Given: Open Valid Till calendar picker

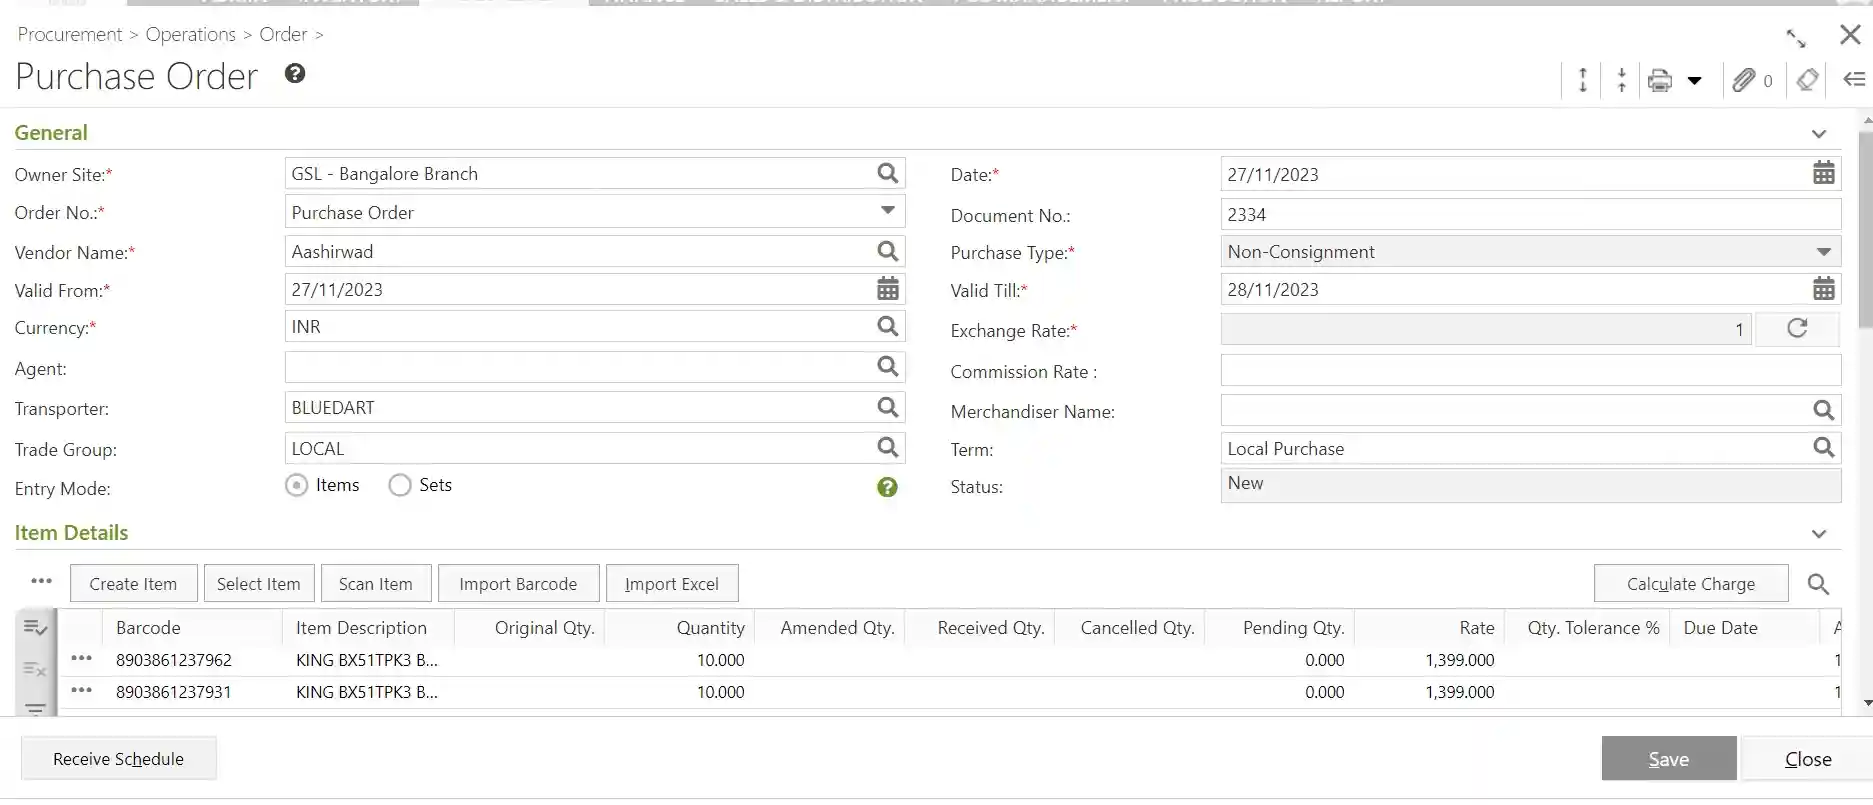Looking at the screenshot, I should (x=1824, y=289).
